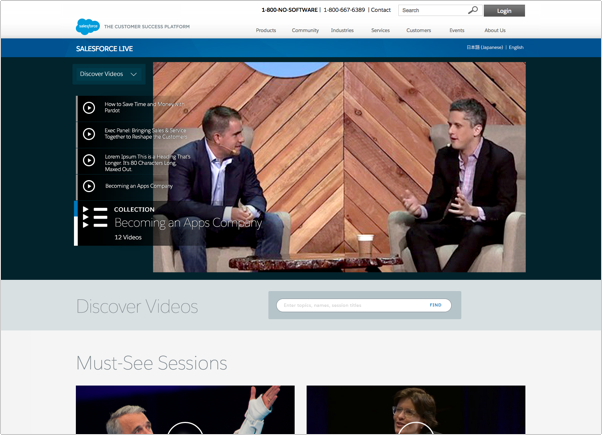Image resolution: width=602 pixels, height=435 pixels.
Task: Play the 'How to Save Time and Money' video
Action: 89,108
